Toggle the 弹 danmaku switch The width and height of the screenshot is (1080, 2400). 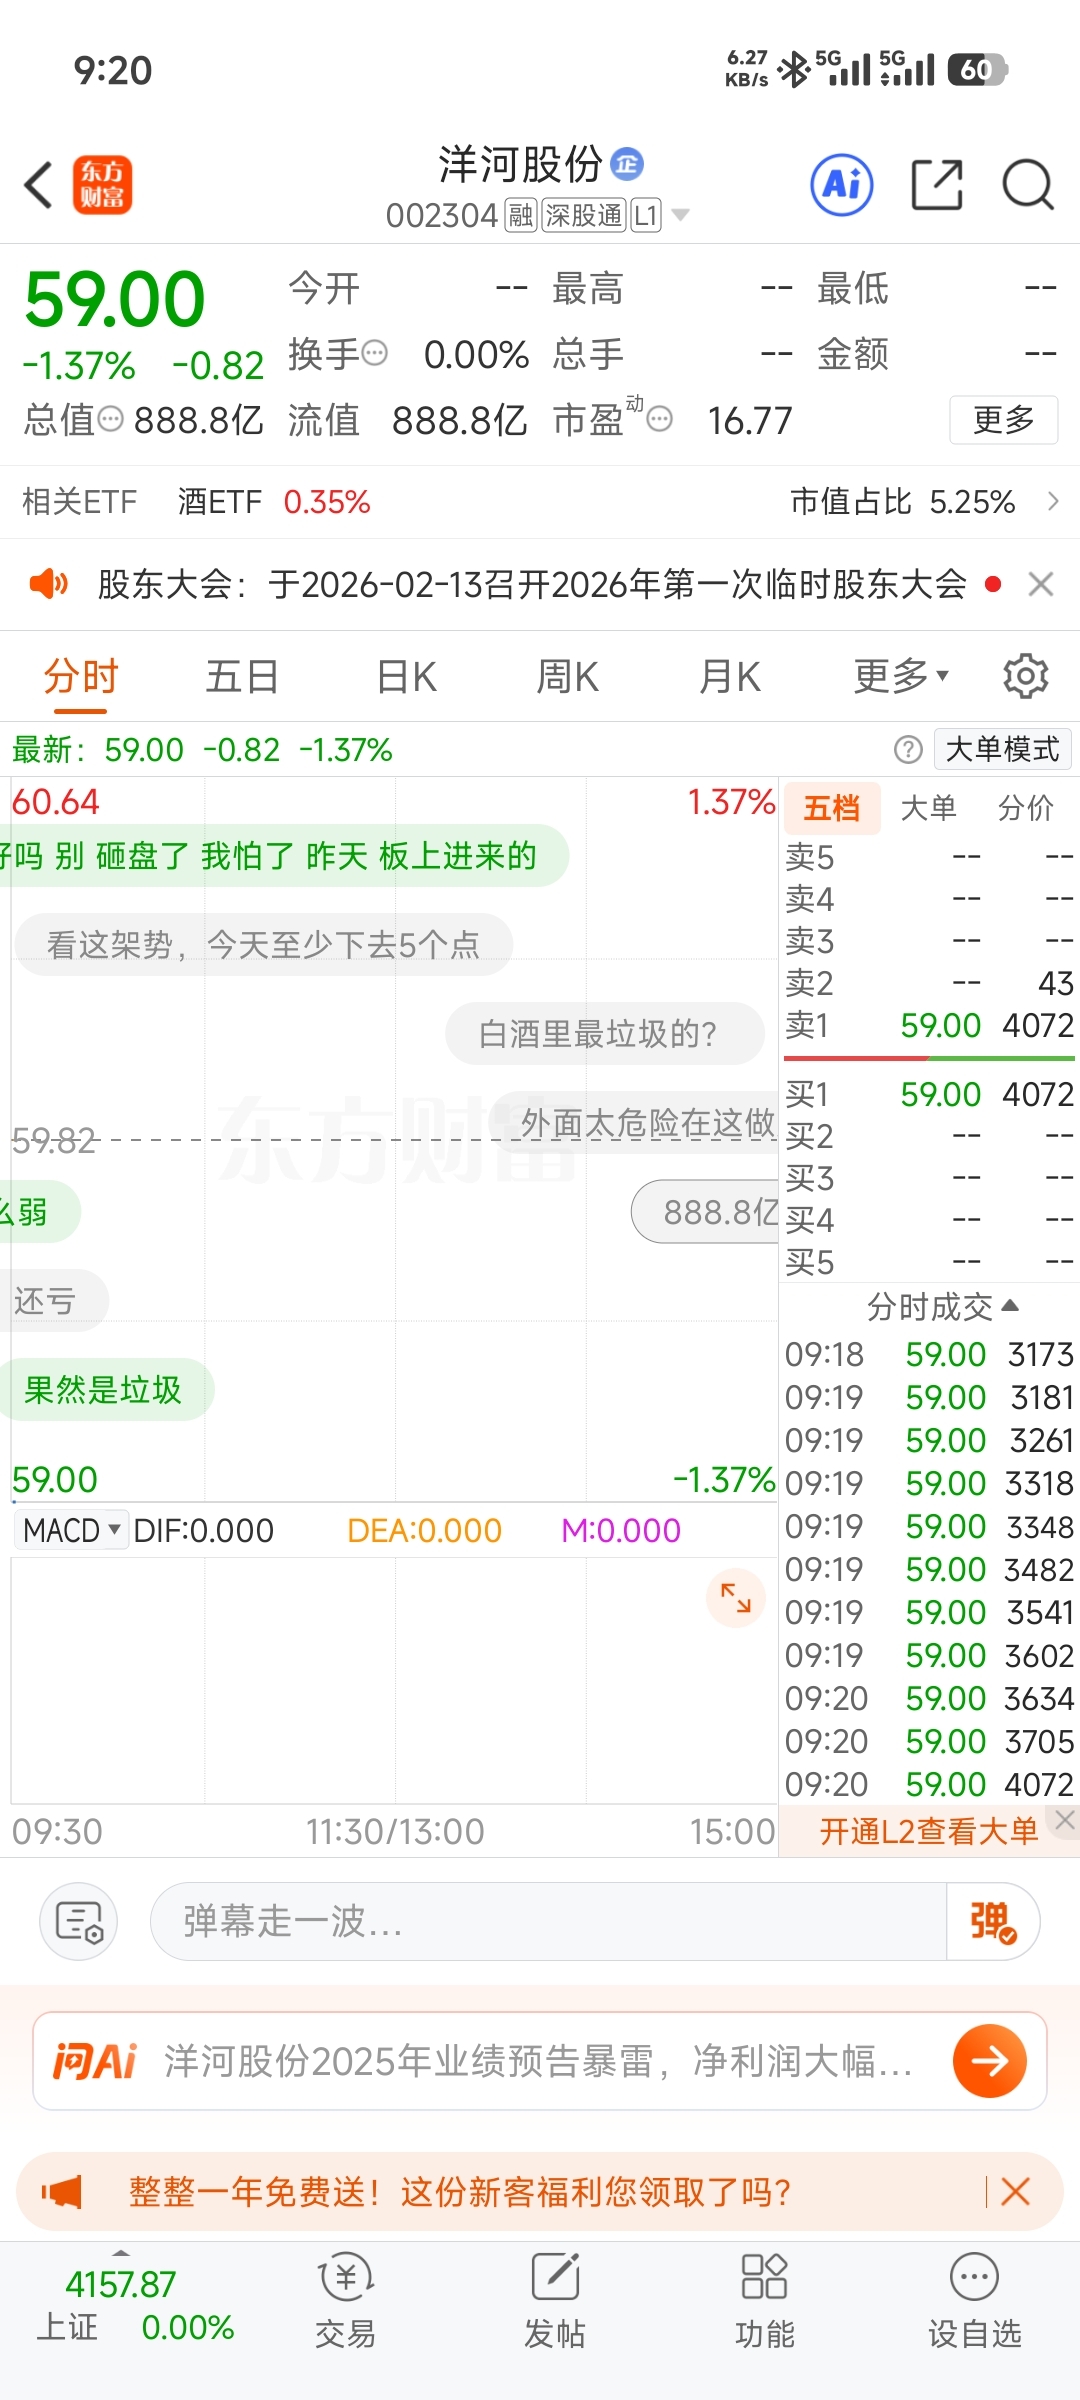pos(993,1922)
